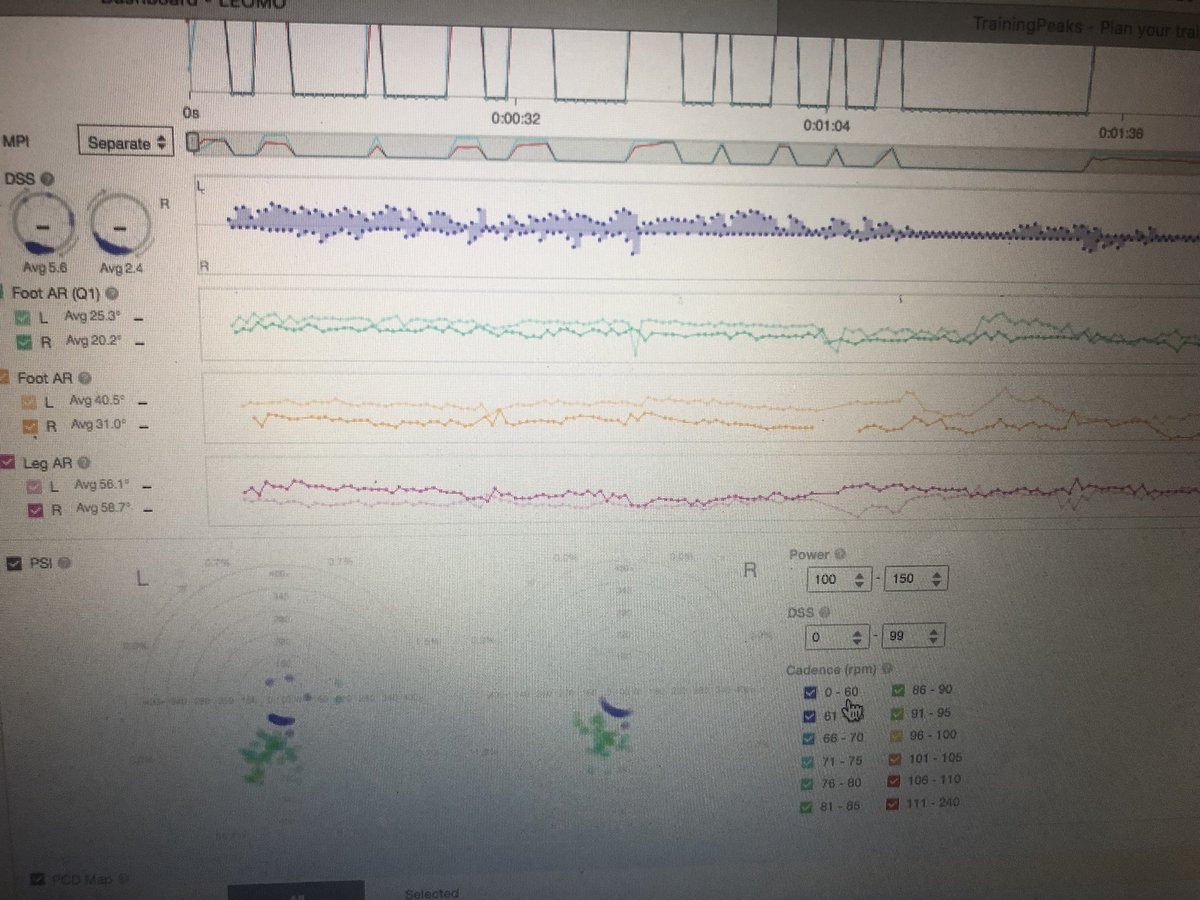The image size is (1200, 900).
Task: Toggle the 96 - 100 cadence checkbox
Action: (898, 735)
